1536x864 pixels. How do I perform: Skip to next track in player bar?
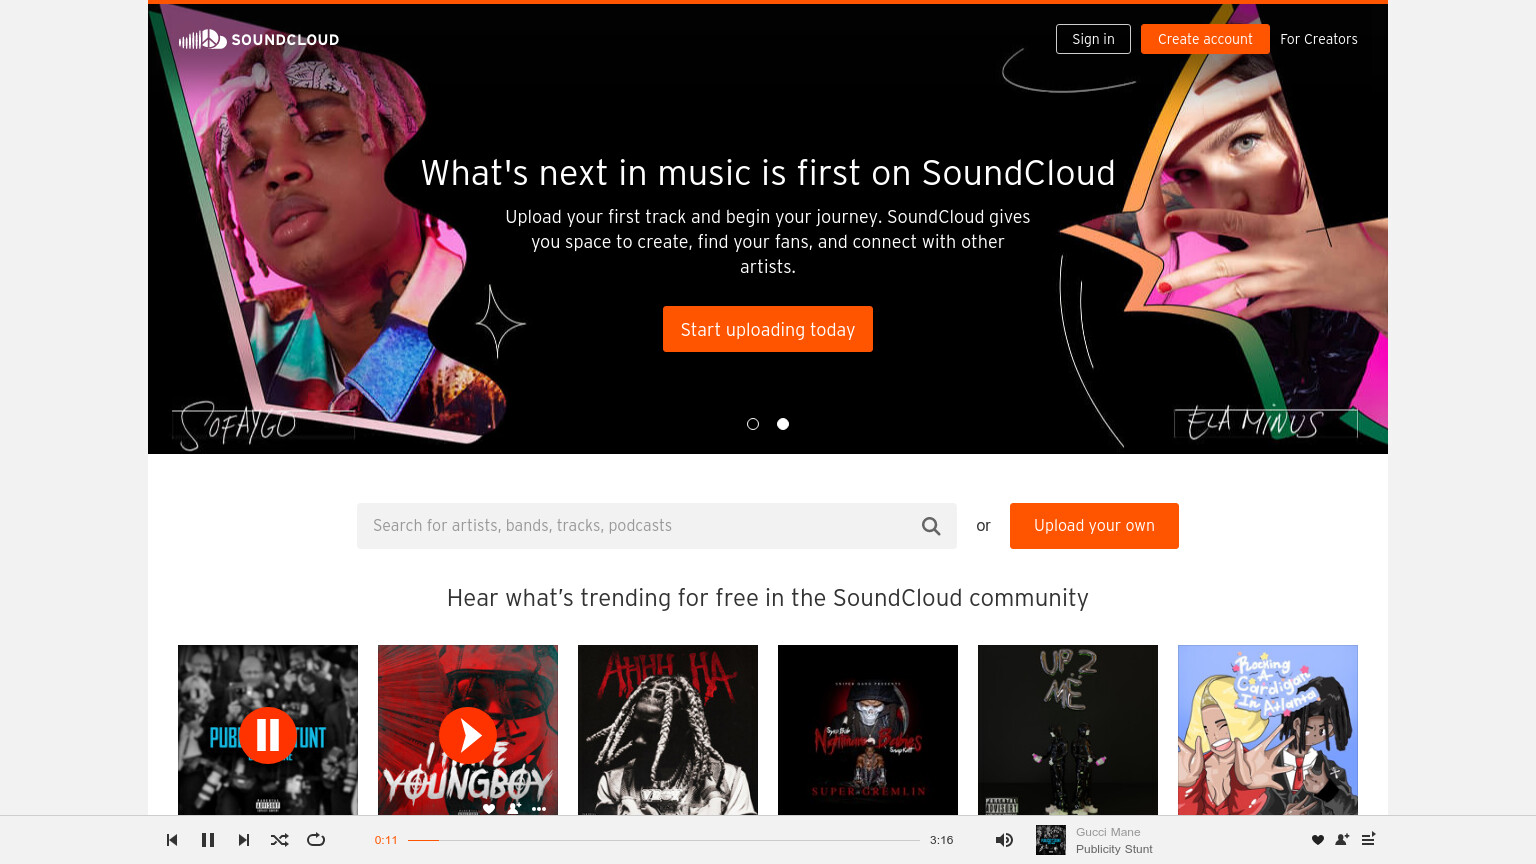244,840
